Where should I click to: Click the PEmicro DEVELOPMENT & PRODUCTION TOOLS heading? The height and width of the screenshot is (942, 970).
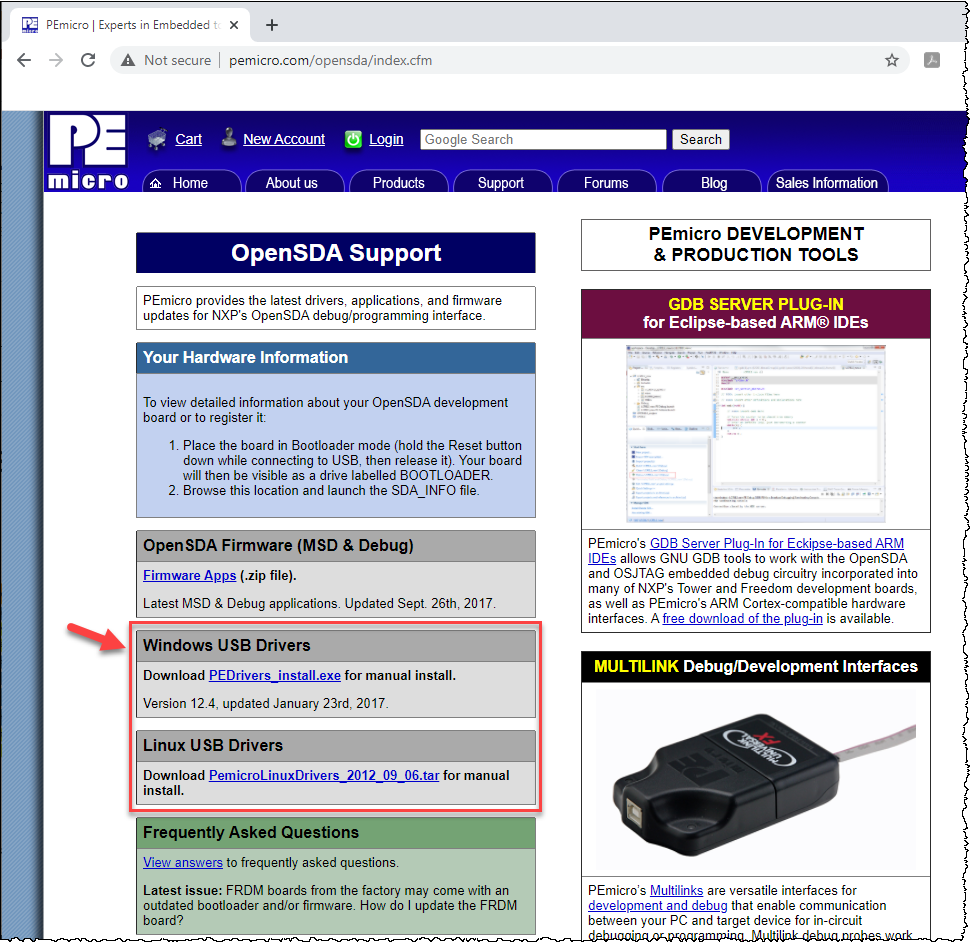tap(755, 244)
